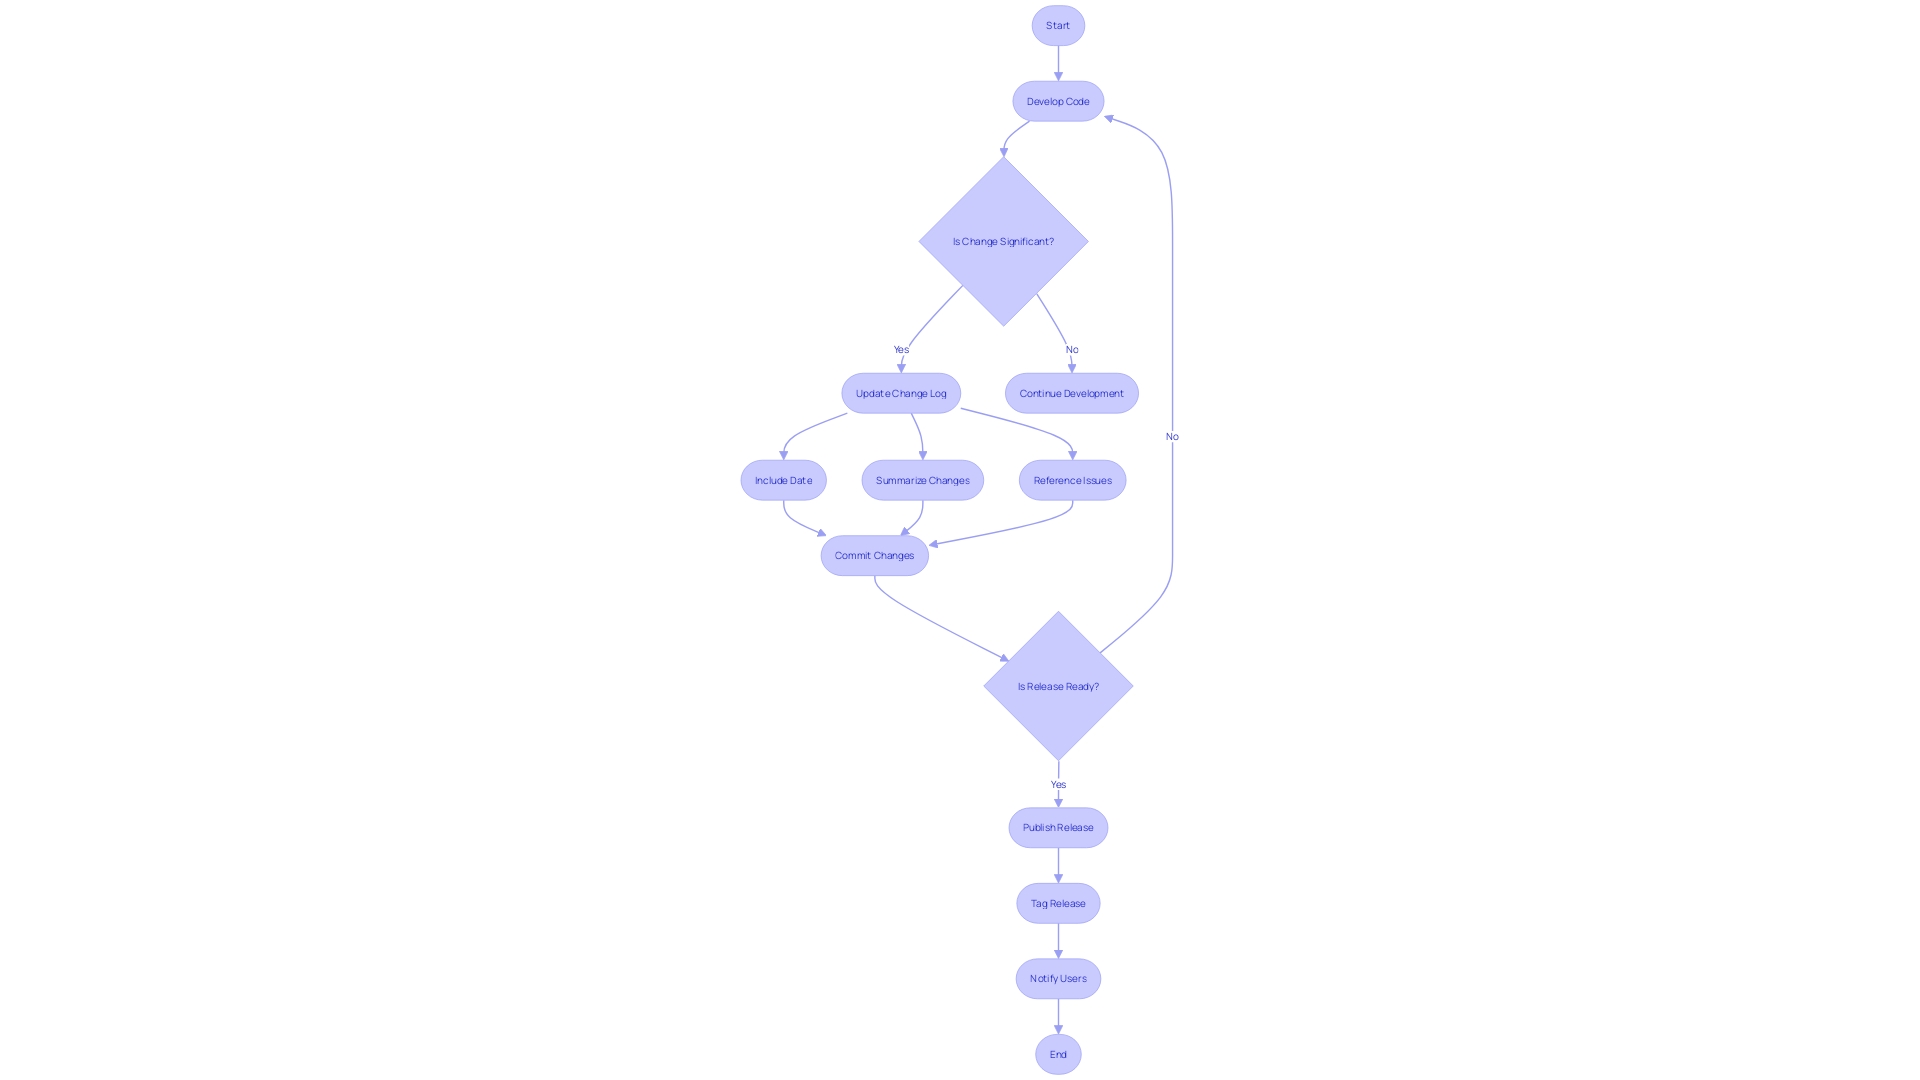Click the Is Change Significant decision diamond
Screen dimensions: 1920x1080
(1004, 240)
